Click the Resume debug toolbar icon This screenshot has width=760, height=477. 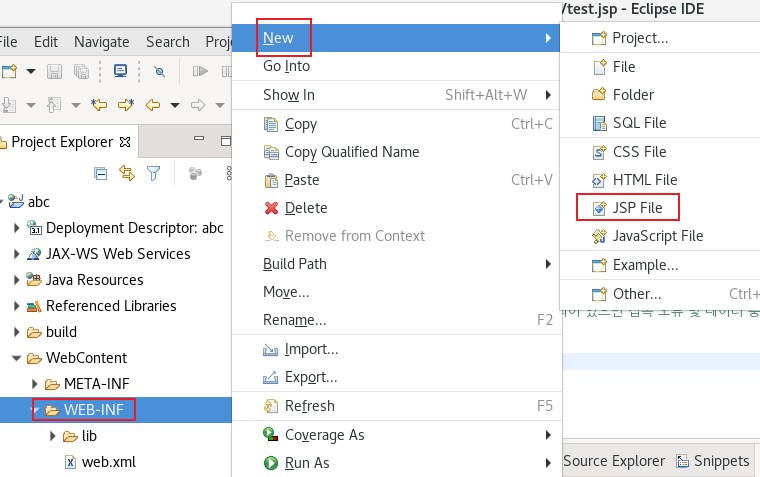tap(200, 72)
